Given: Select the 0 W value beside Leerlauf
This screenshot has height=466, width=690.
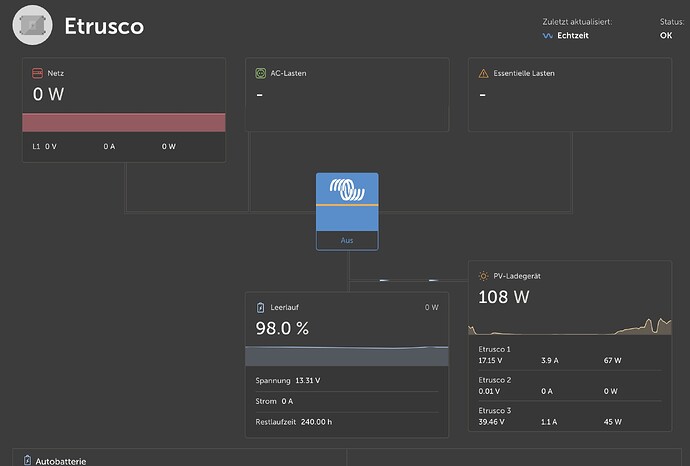Looking at the screenshot, I should click(x=431, y=308).
